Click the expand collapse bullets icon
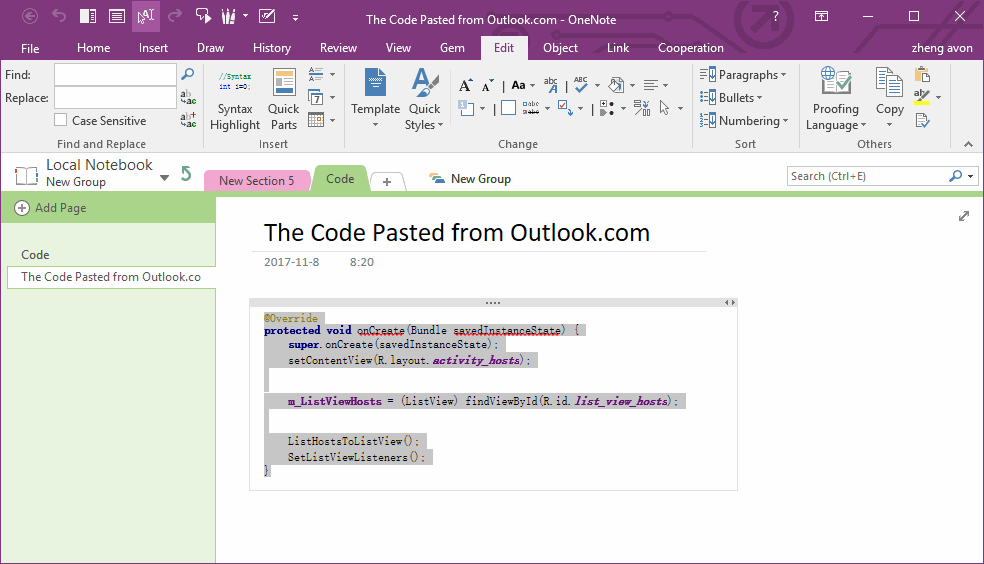Screen dimensions: 984x564 click(x=607, y=108)
